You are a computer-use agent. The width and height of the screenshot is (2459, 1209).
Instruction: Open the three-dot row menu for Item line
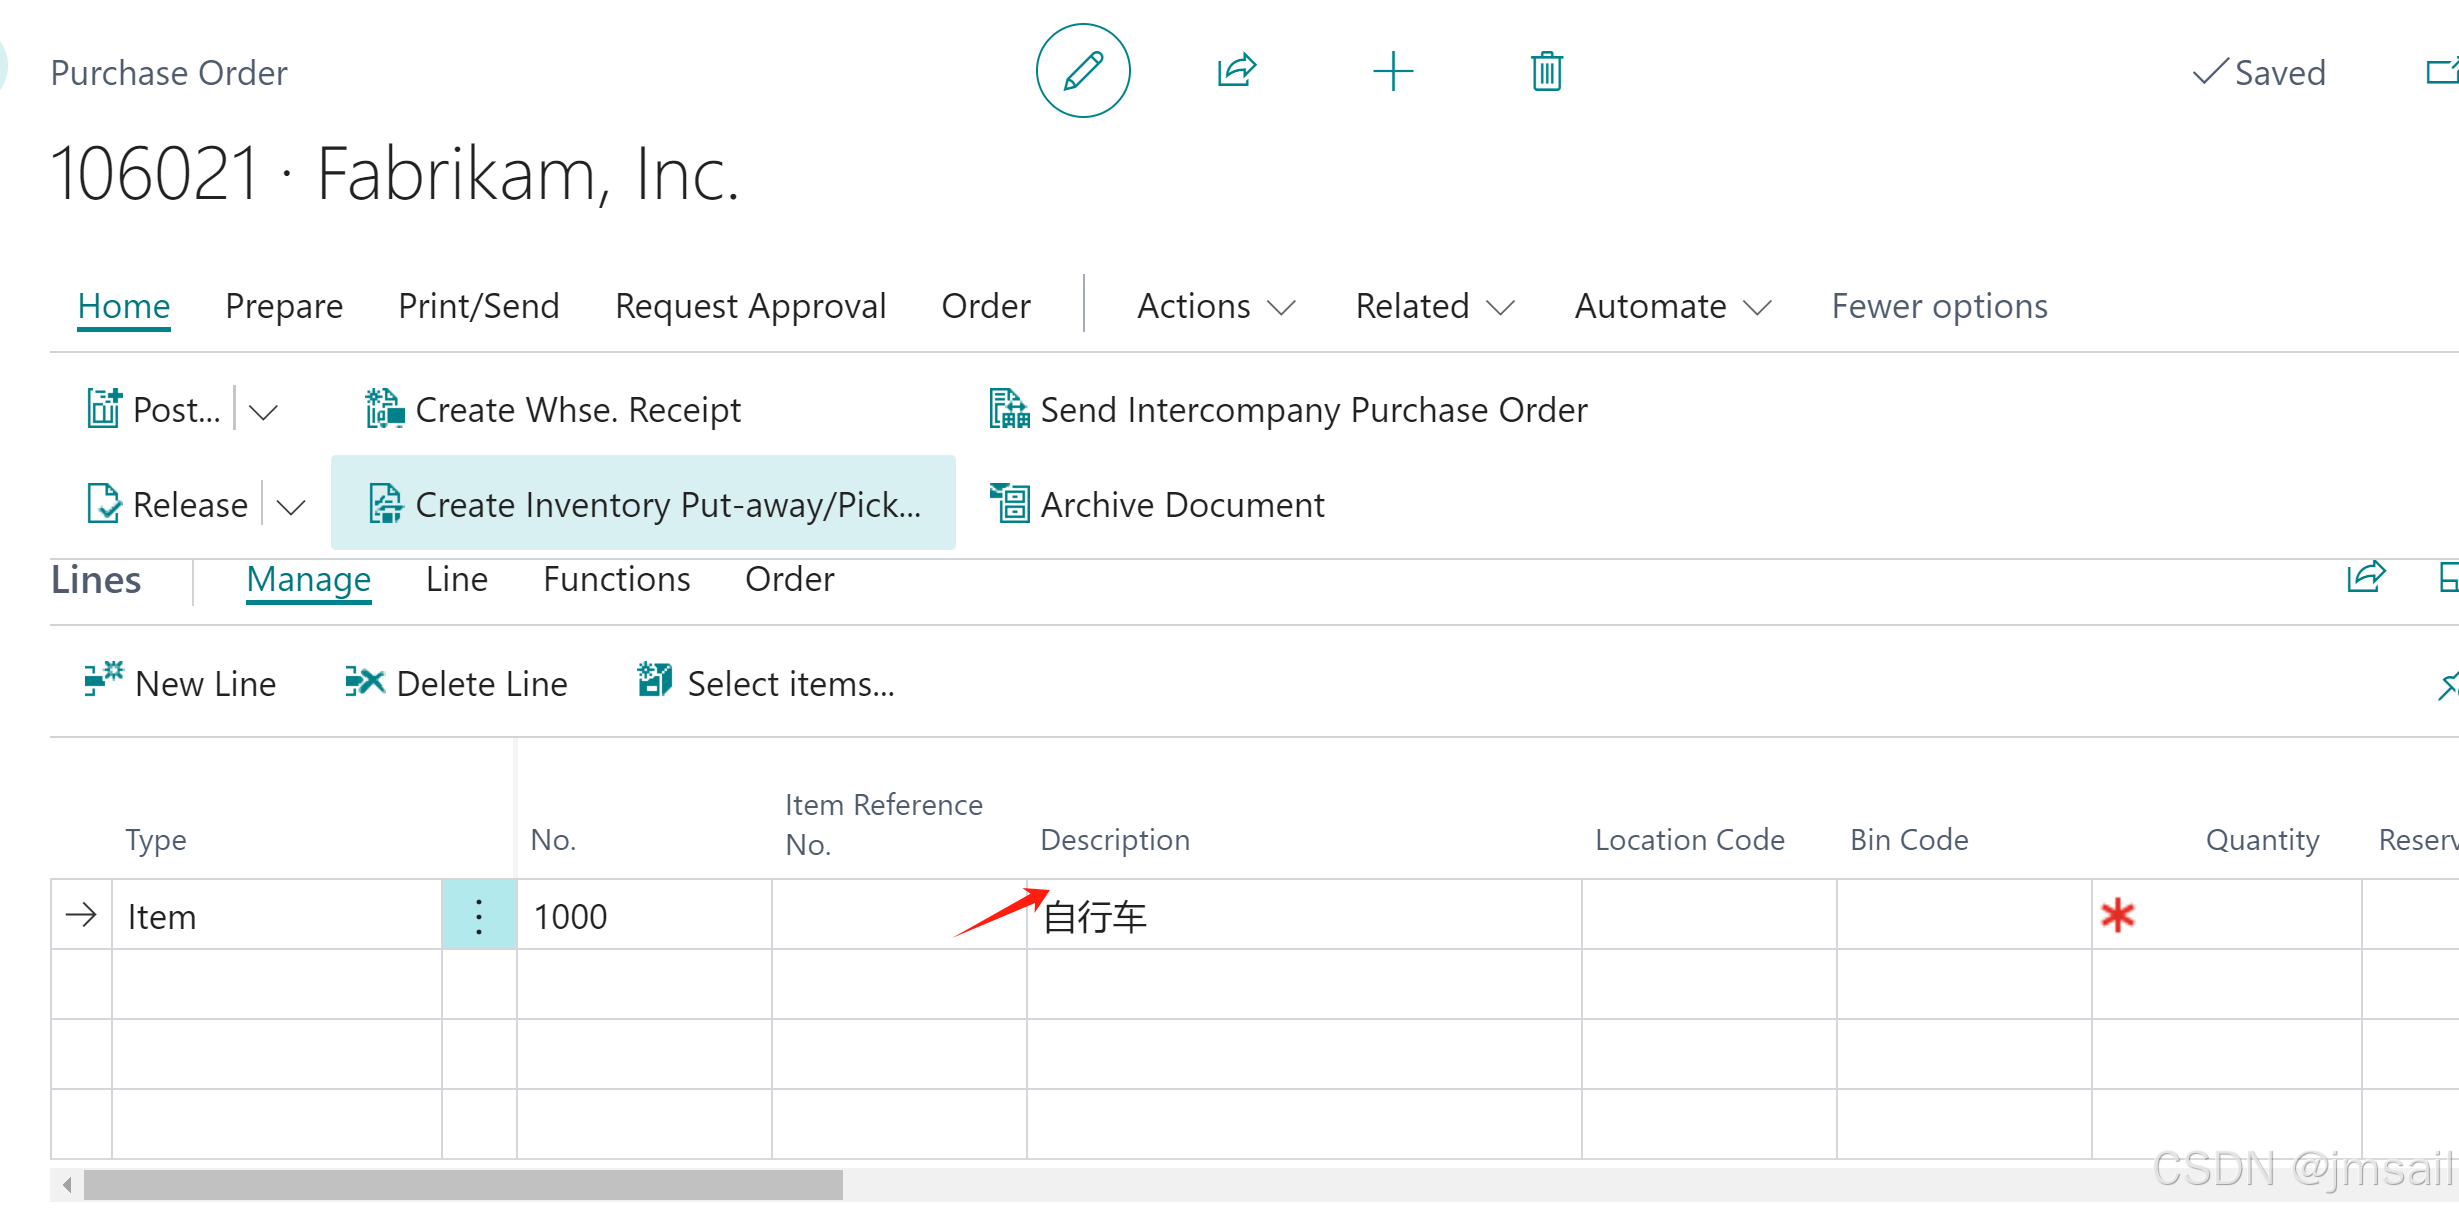tap(479, 916)
